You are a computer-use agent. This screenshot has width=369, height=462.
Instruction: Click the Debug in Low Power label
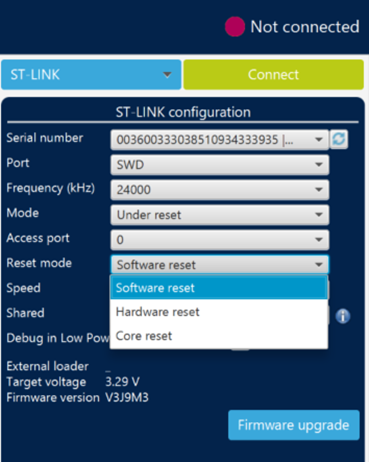[x=58, y=338]
